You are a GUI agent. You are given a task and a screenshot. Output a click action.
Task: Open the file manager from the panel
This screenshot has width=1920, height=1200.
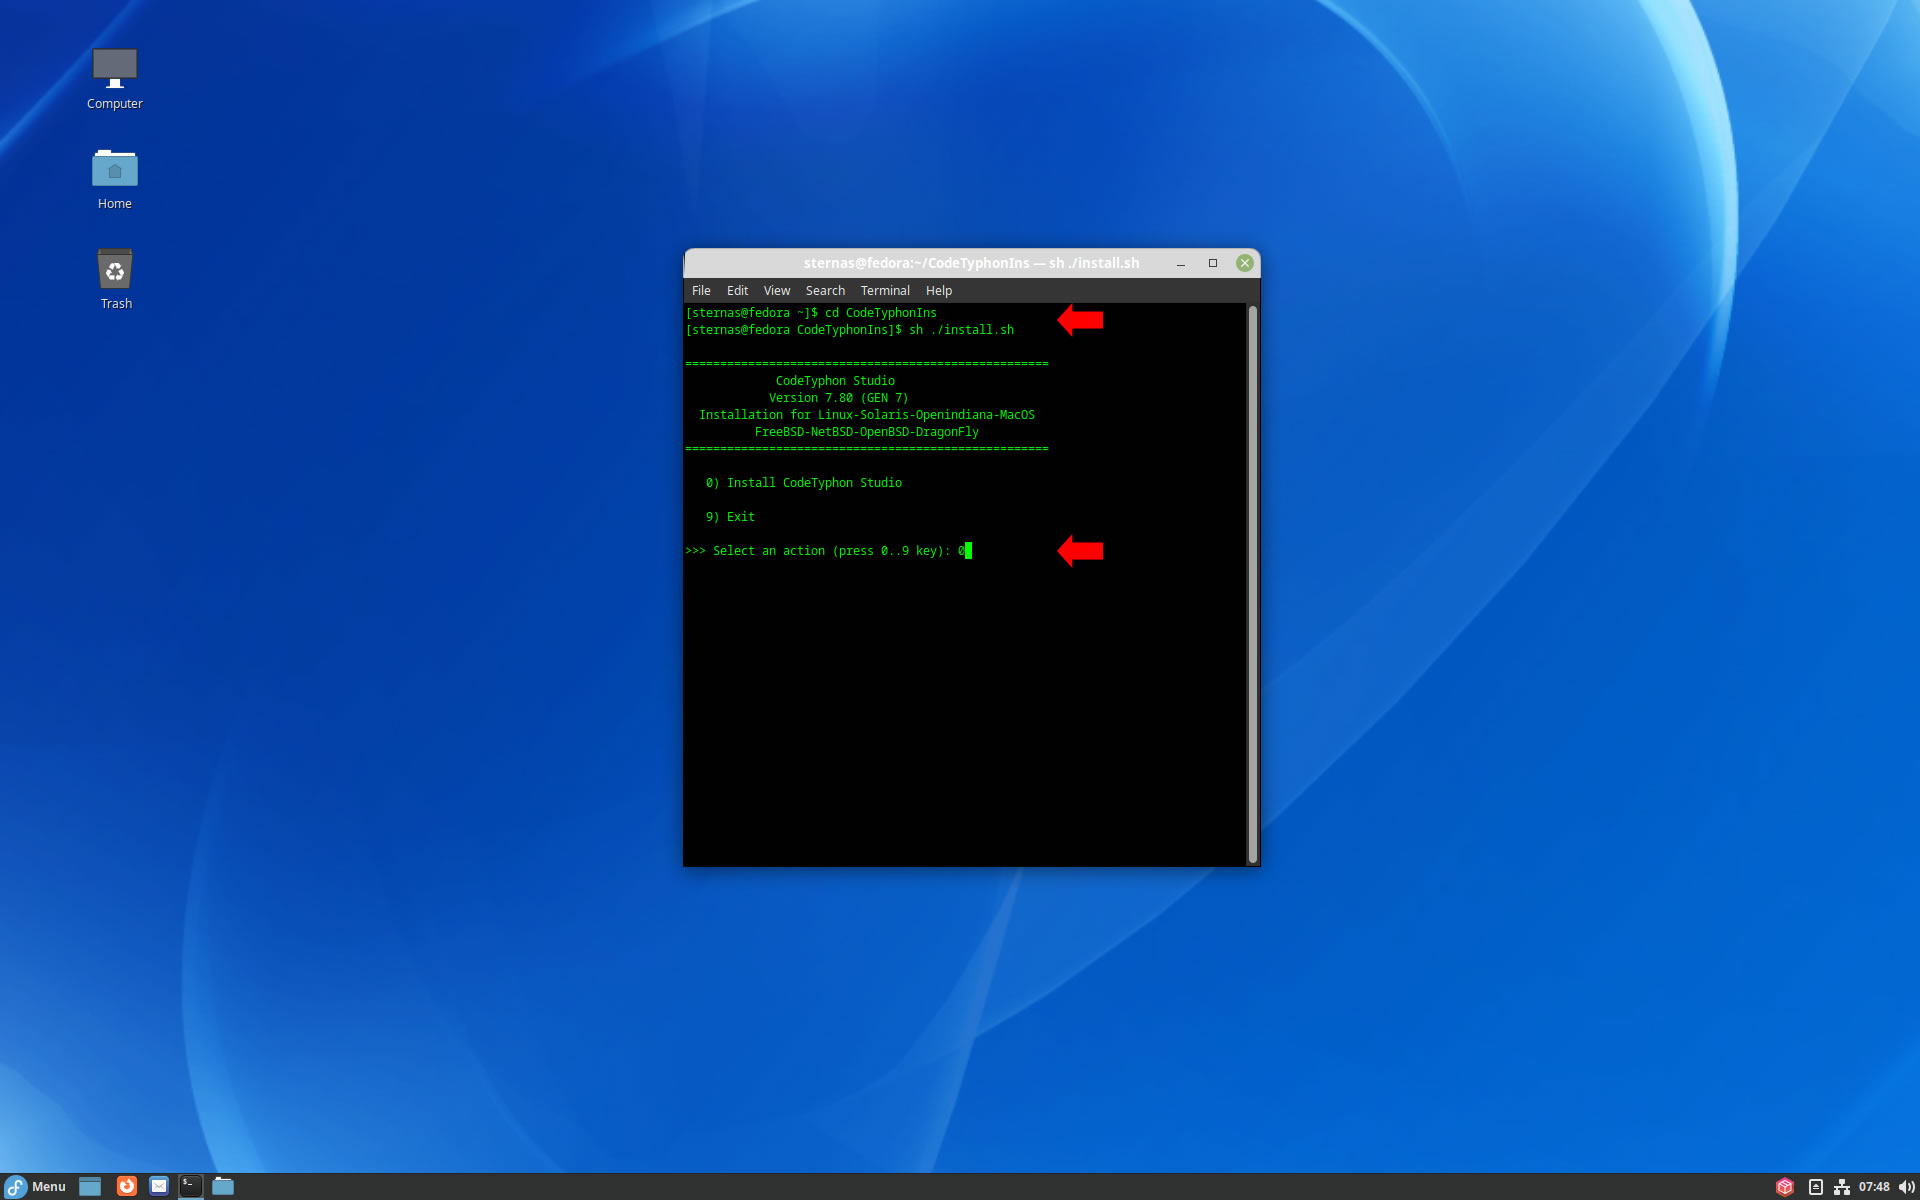(x=223, y=1186)
